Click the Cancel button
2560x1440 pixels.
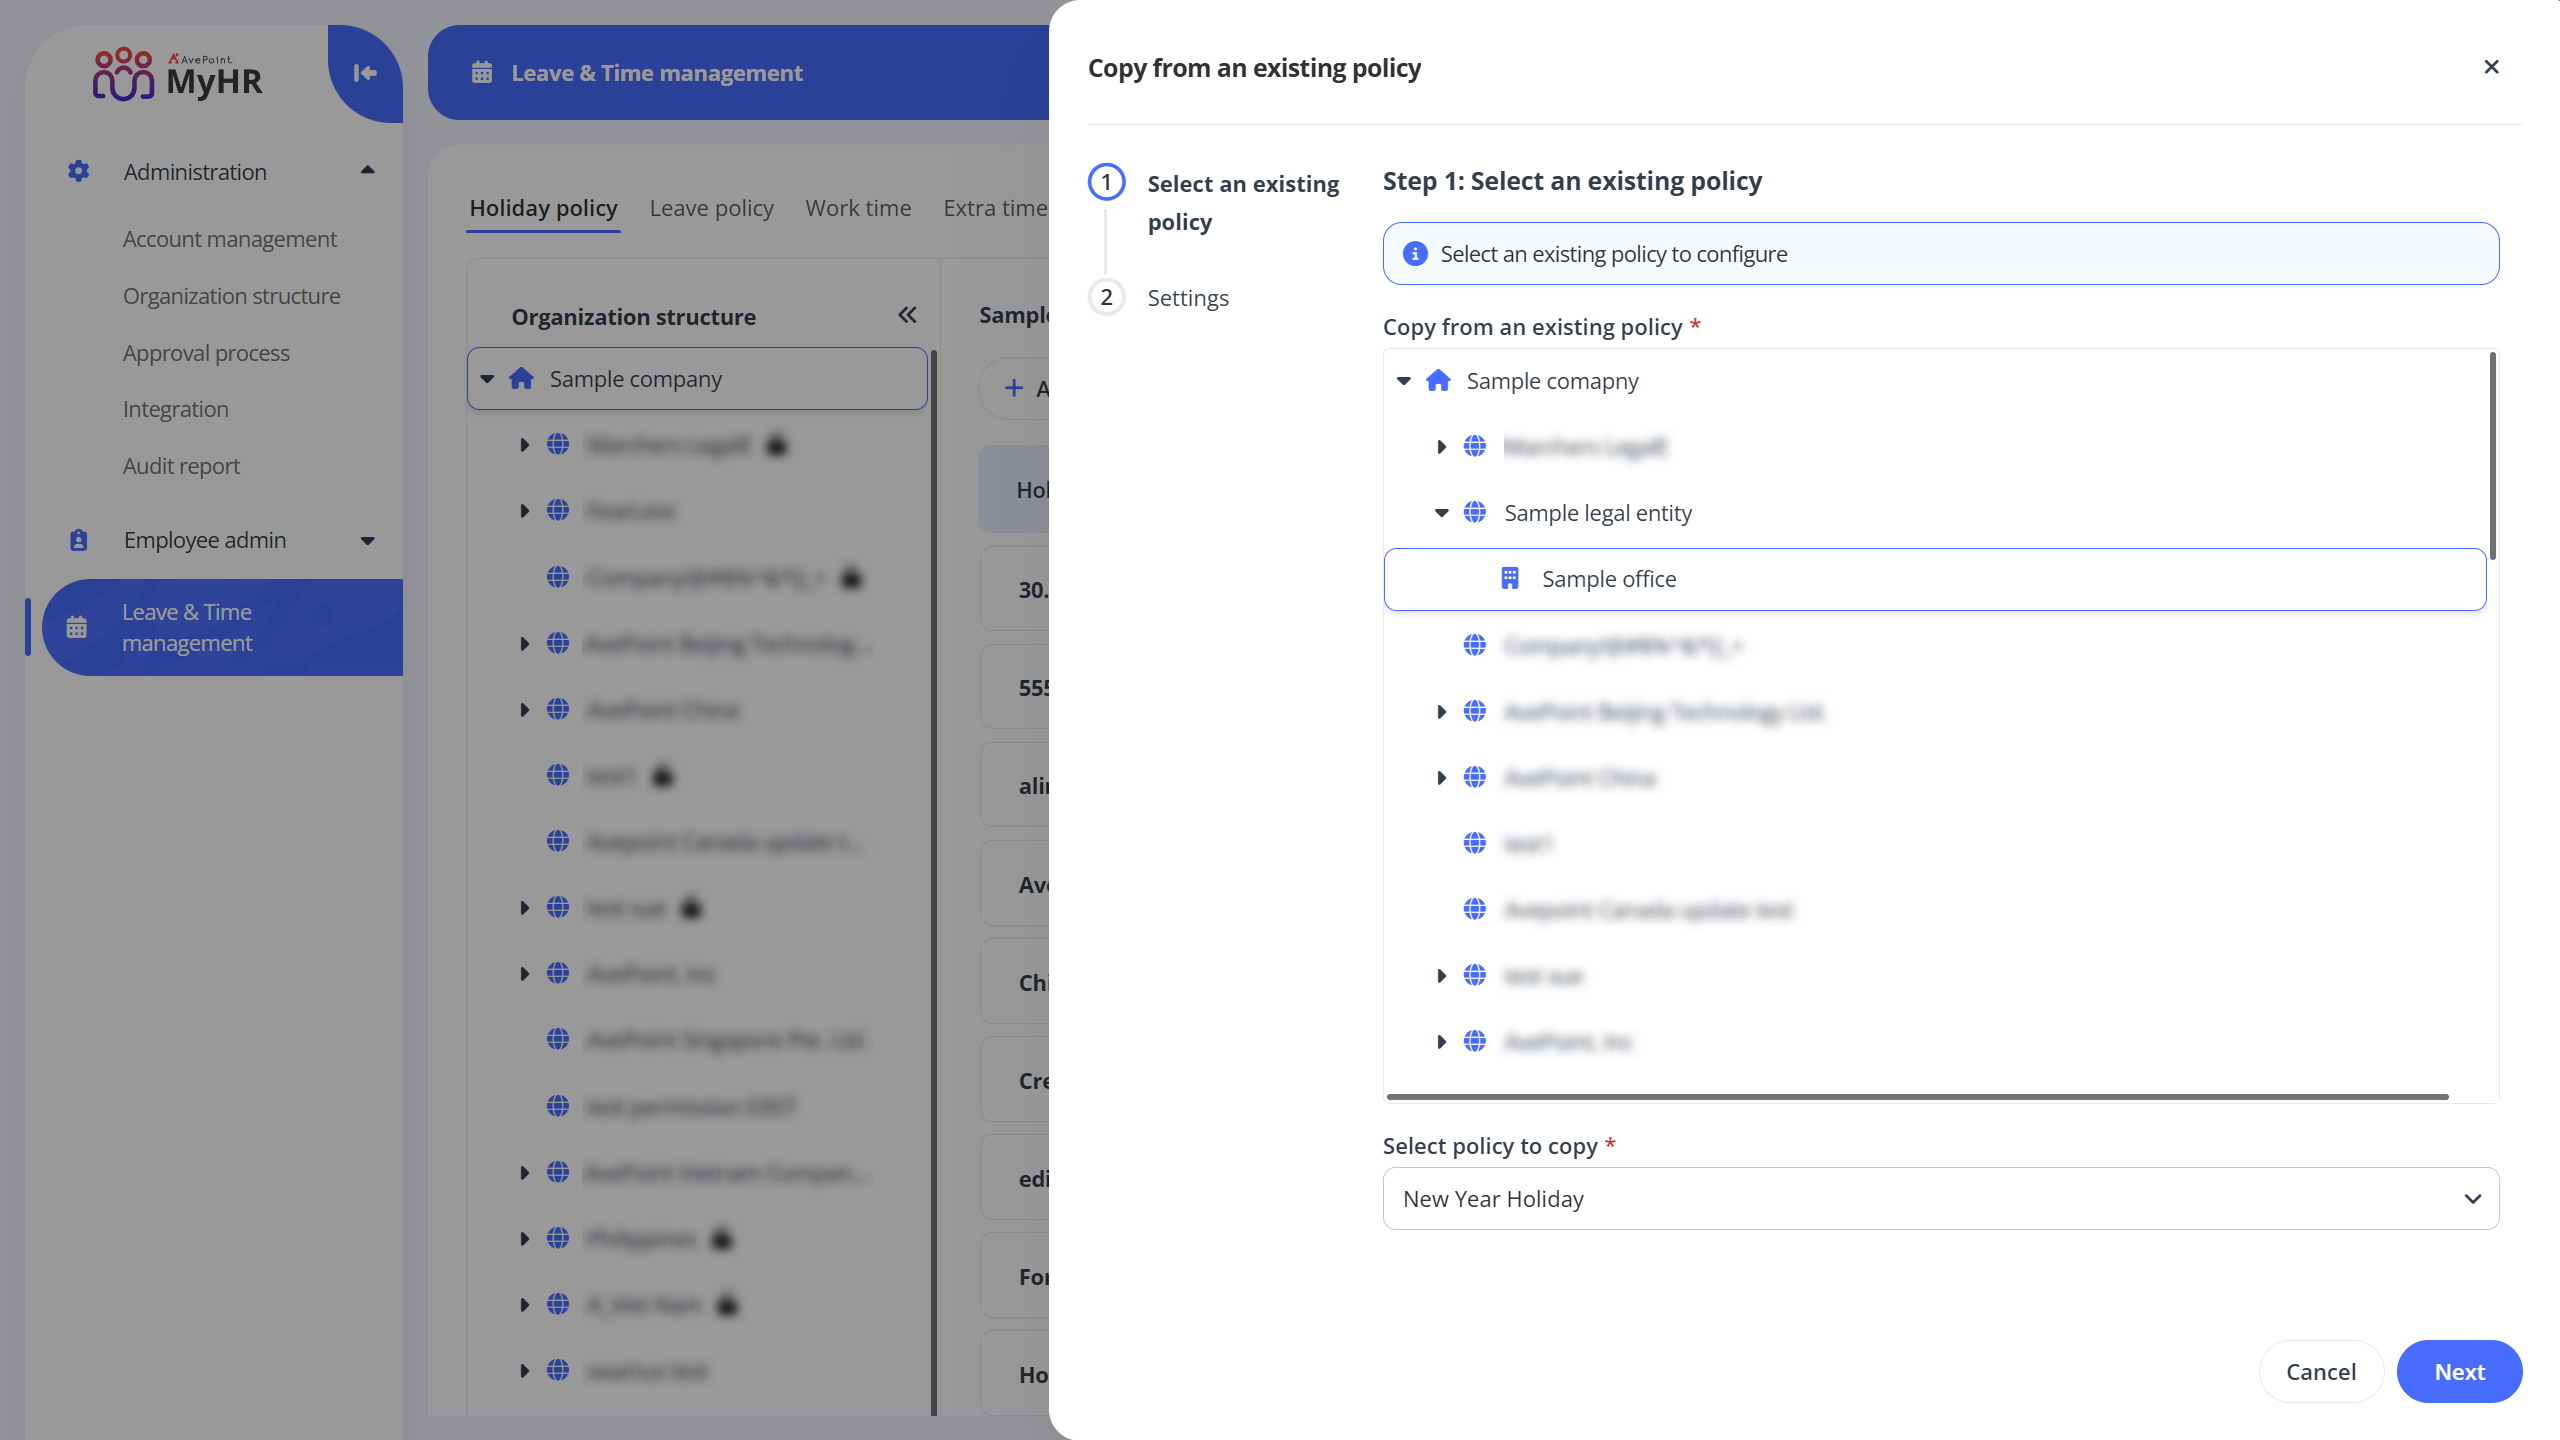(x=2320, y=1371)
